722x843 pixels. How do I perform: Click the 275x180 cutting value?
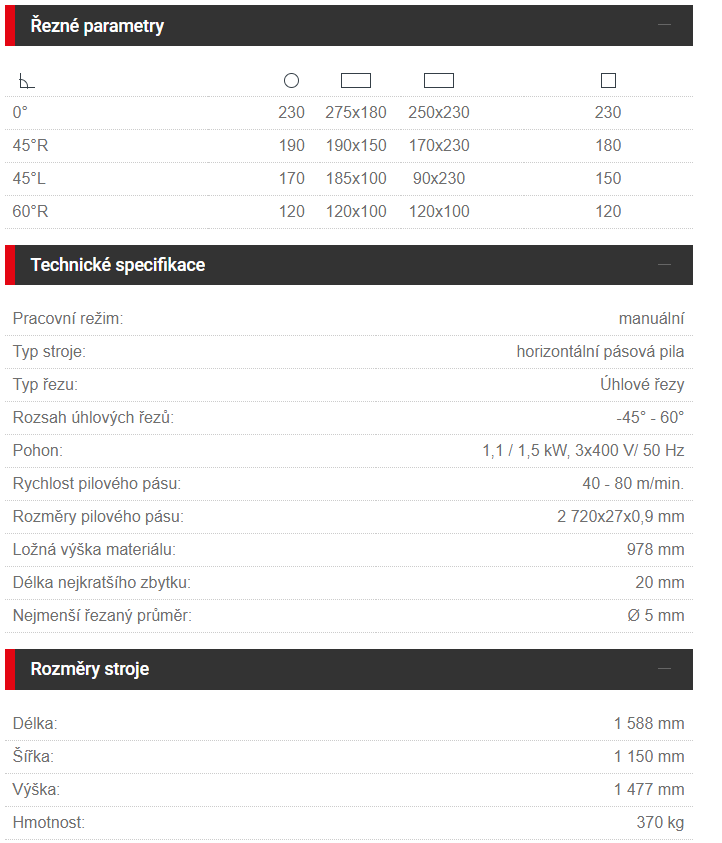click(x=356, y=112)
